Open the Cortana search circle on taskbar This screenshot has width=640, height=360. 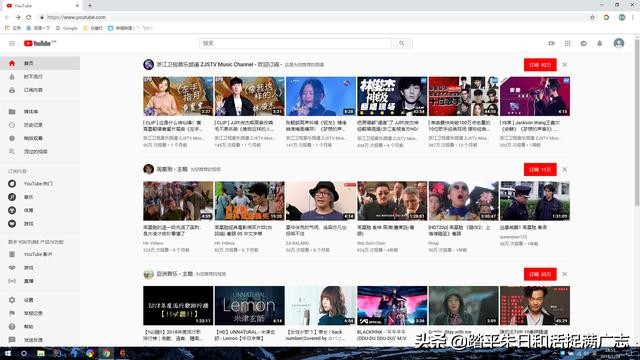tap(24, 353)
